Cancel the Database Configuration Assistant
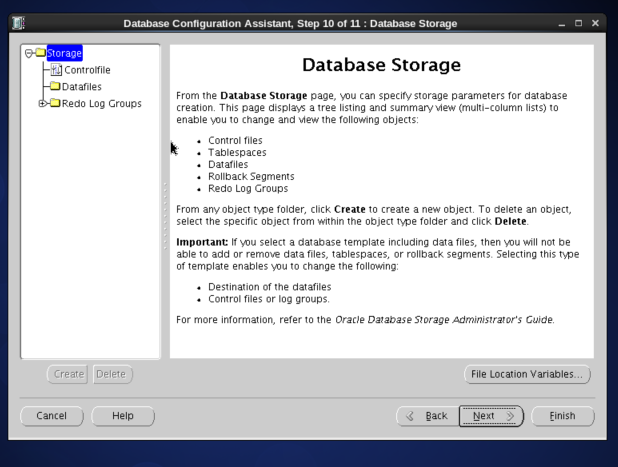 coord(52,416)
